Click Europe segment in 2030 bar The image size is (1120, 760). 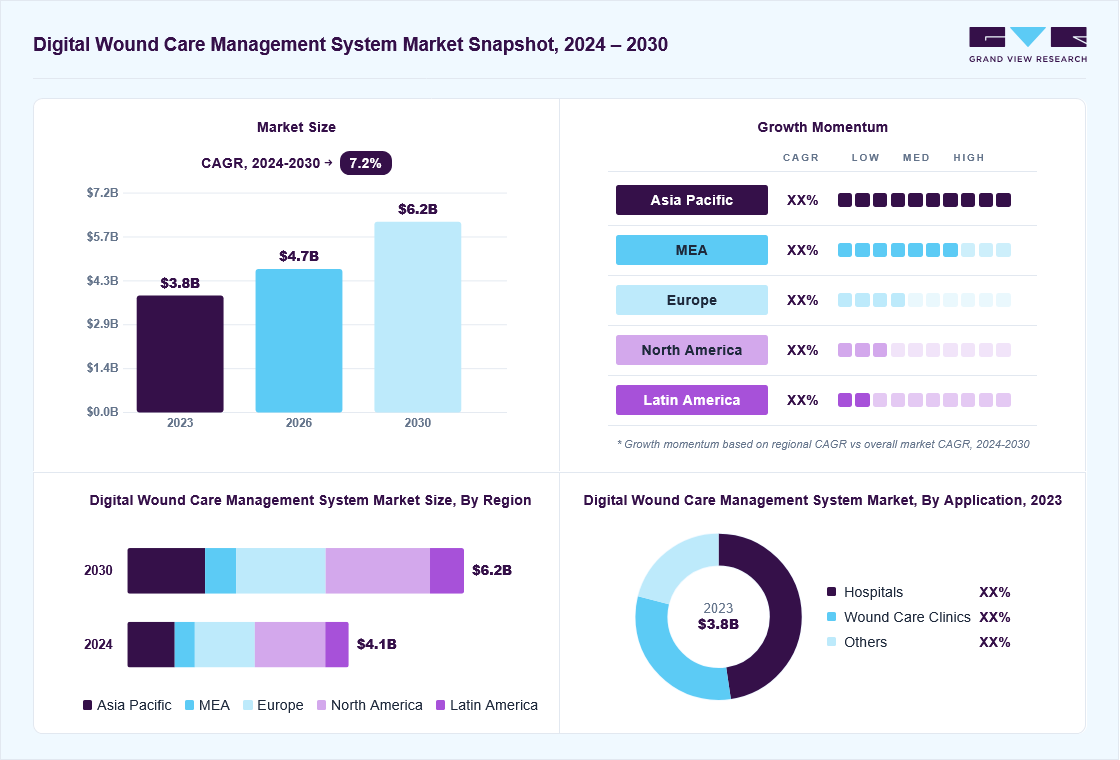click(281, 571)
